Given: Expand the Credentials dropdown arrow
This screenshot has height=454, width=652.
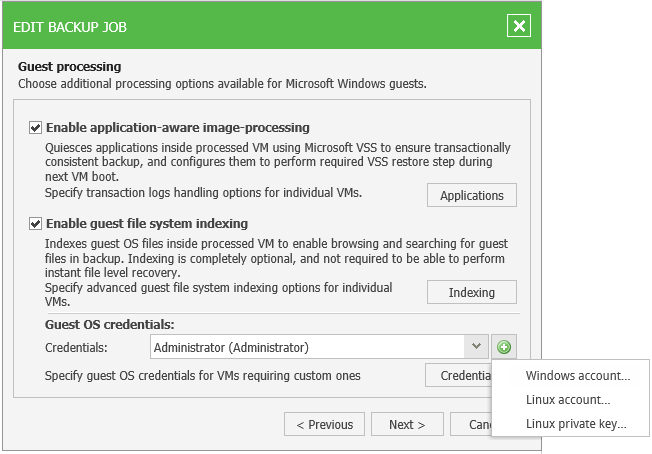Looking at the screenshot, I should (x=474, y=347).
